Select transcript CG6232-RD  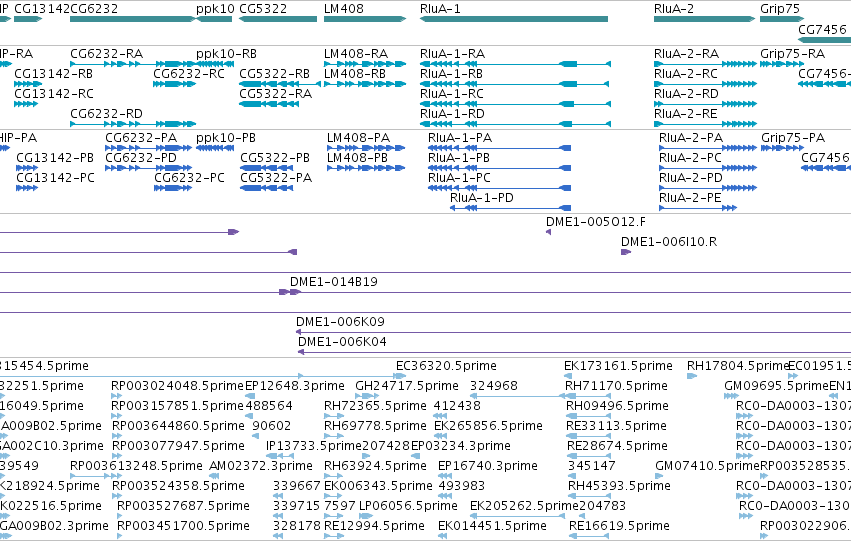click(x=133, y=124)
